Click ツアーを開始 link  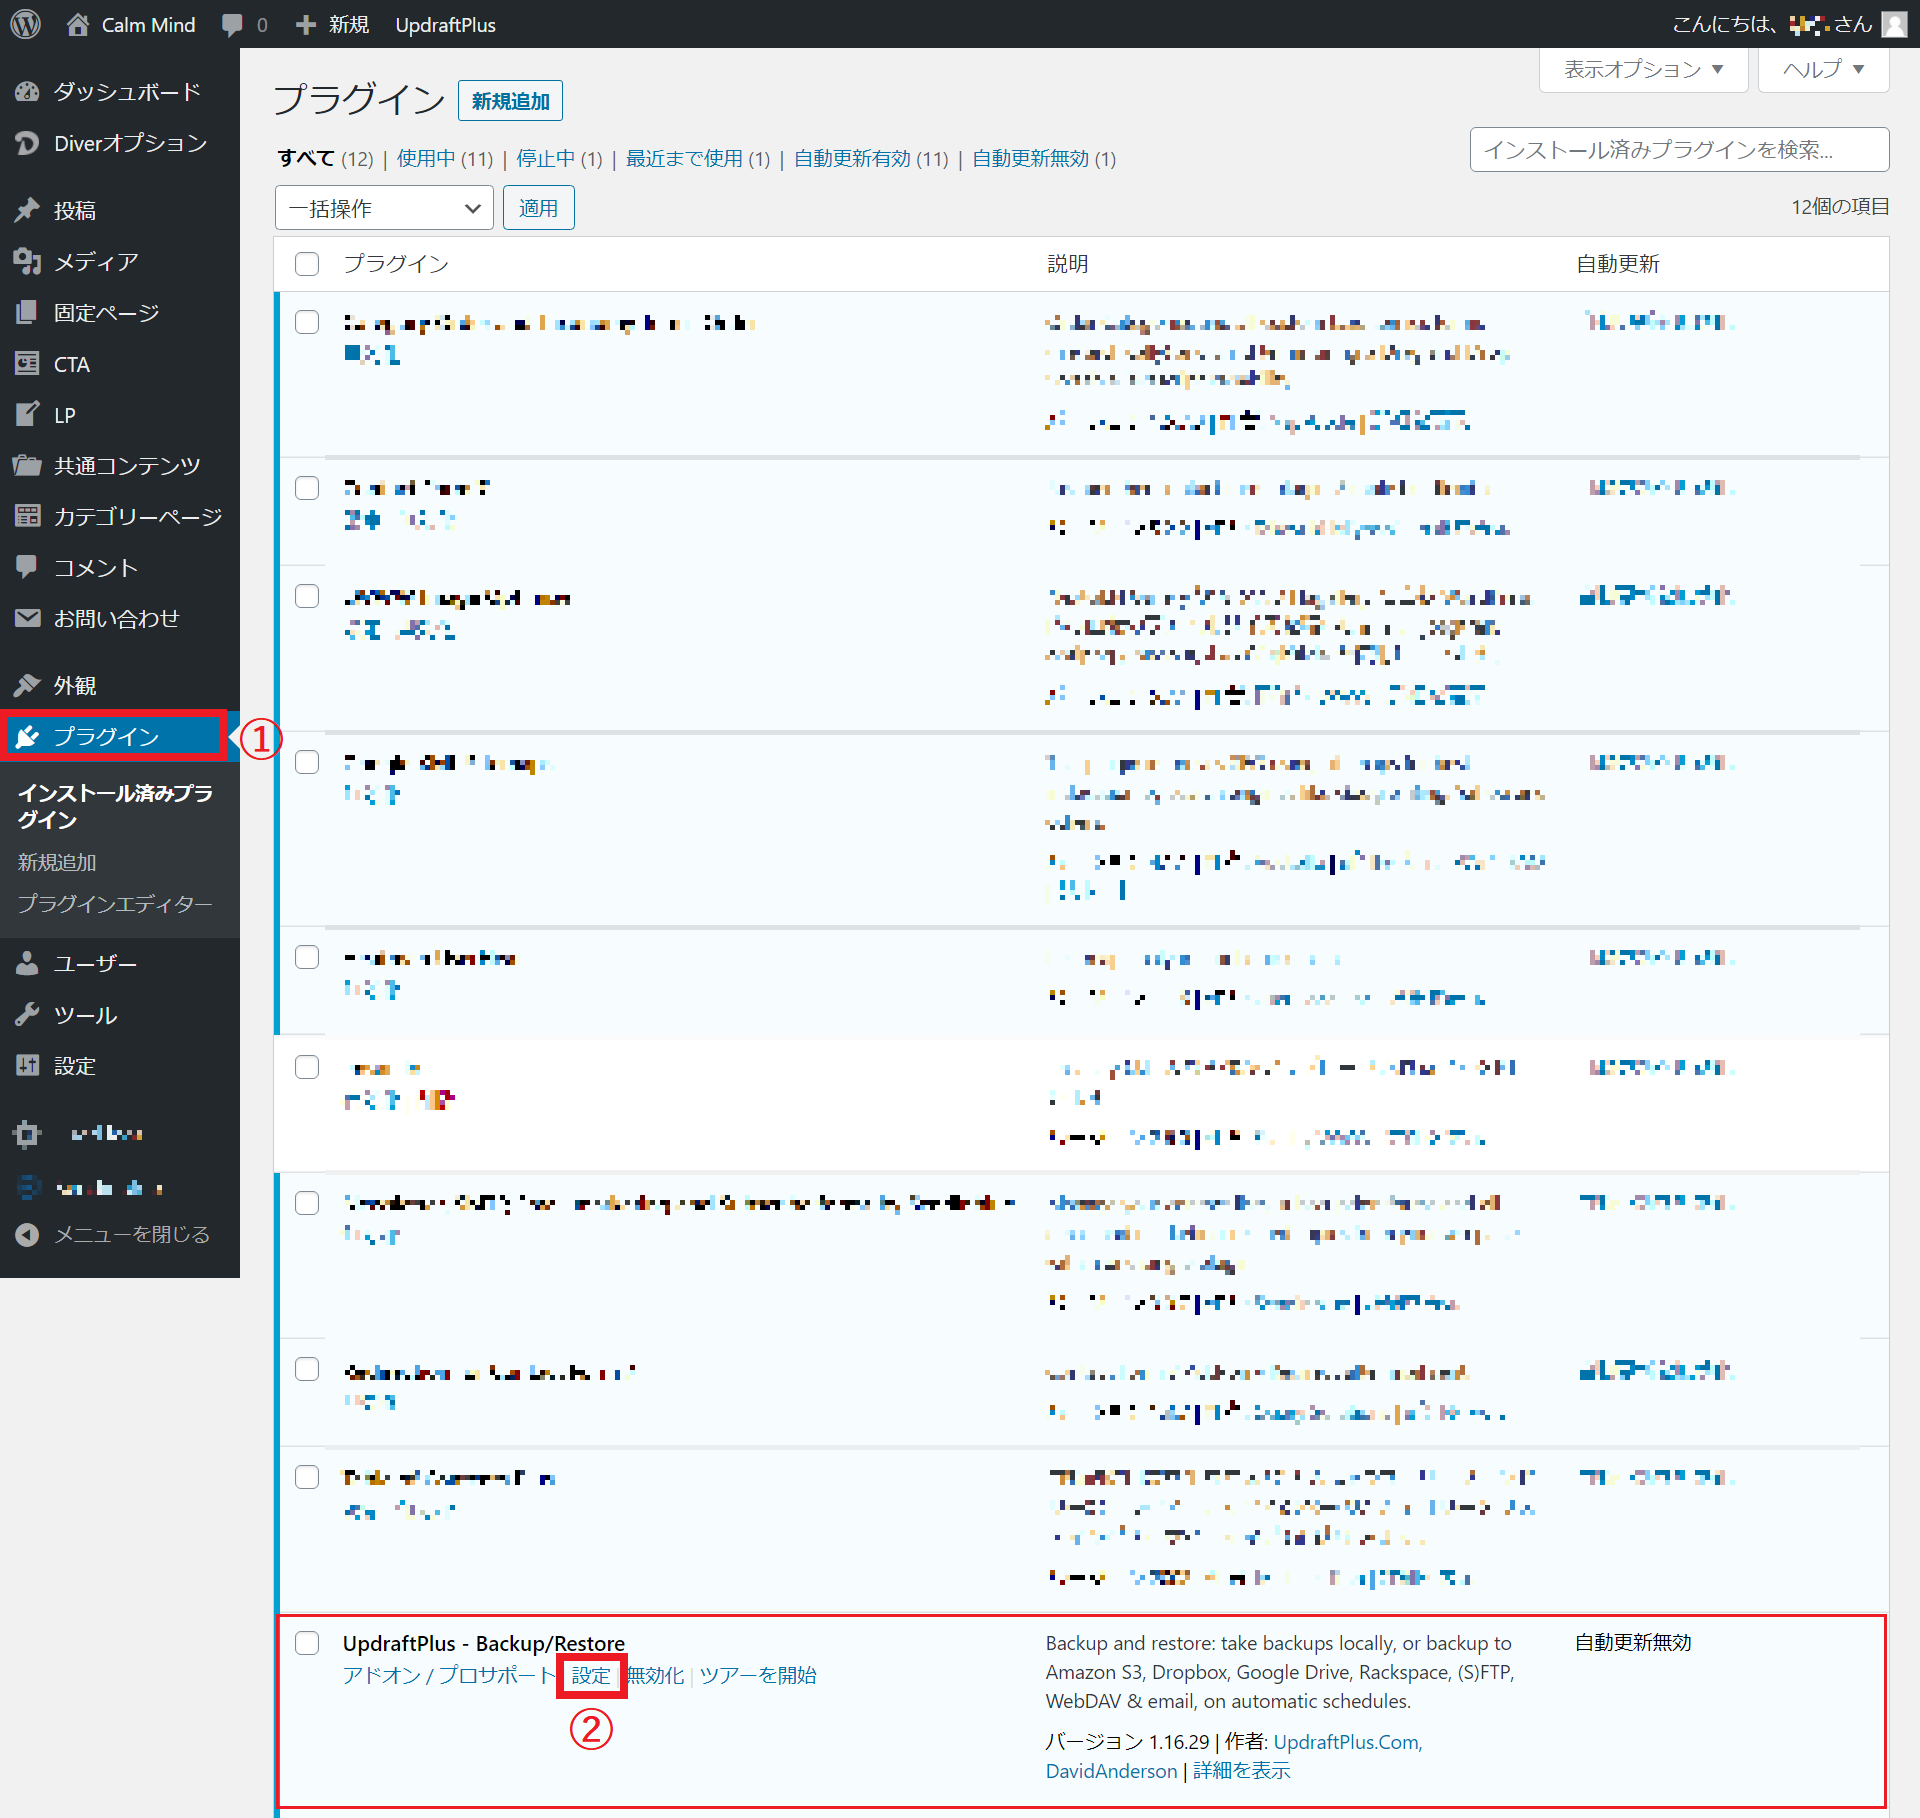click(x=758, y=1675)
